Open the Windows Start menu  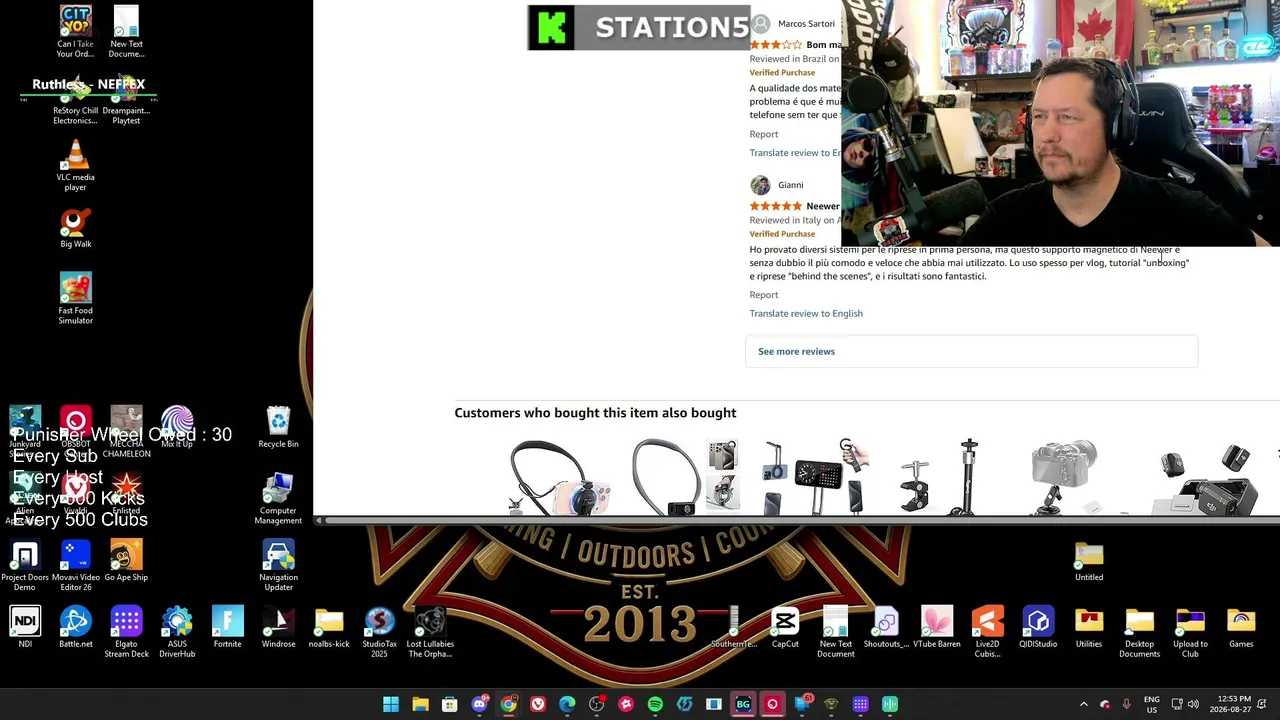(x=391, y=704)
